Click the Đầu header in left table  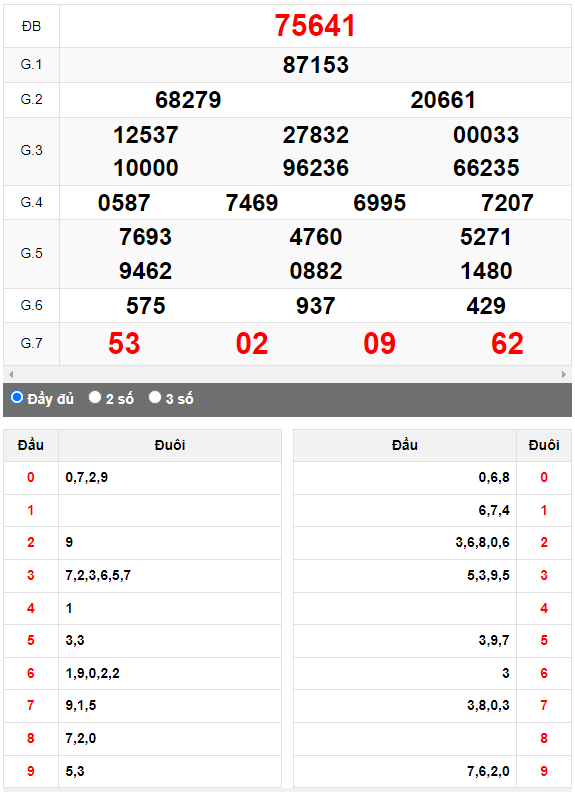(31, 445)
